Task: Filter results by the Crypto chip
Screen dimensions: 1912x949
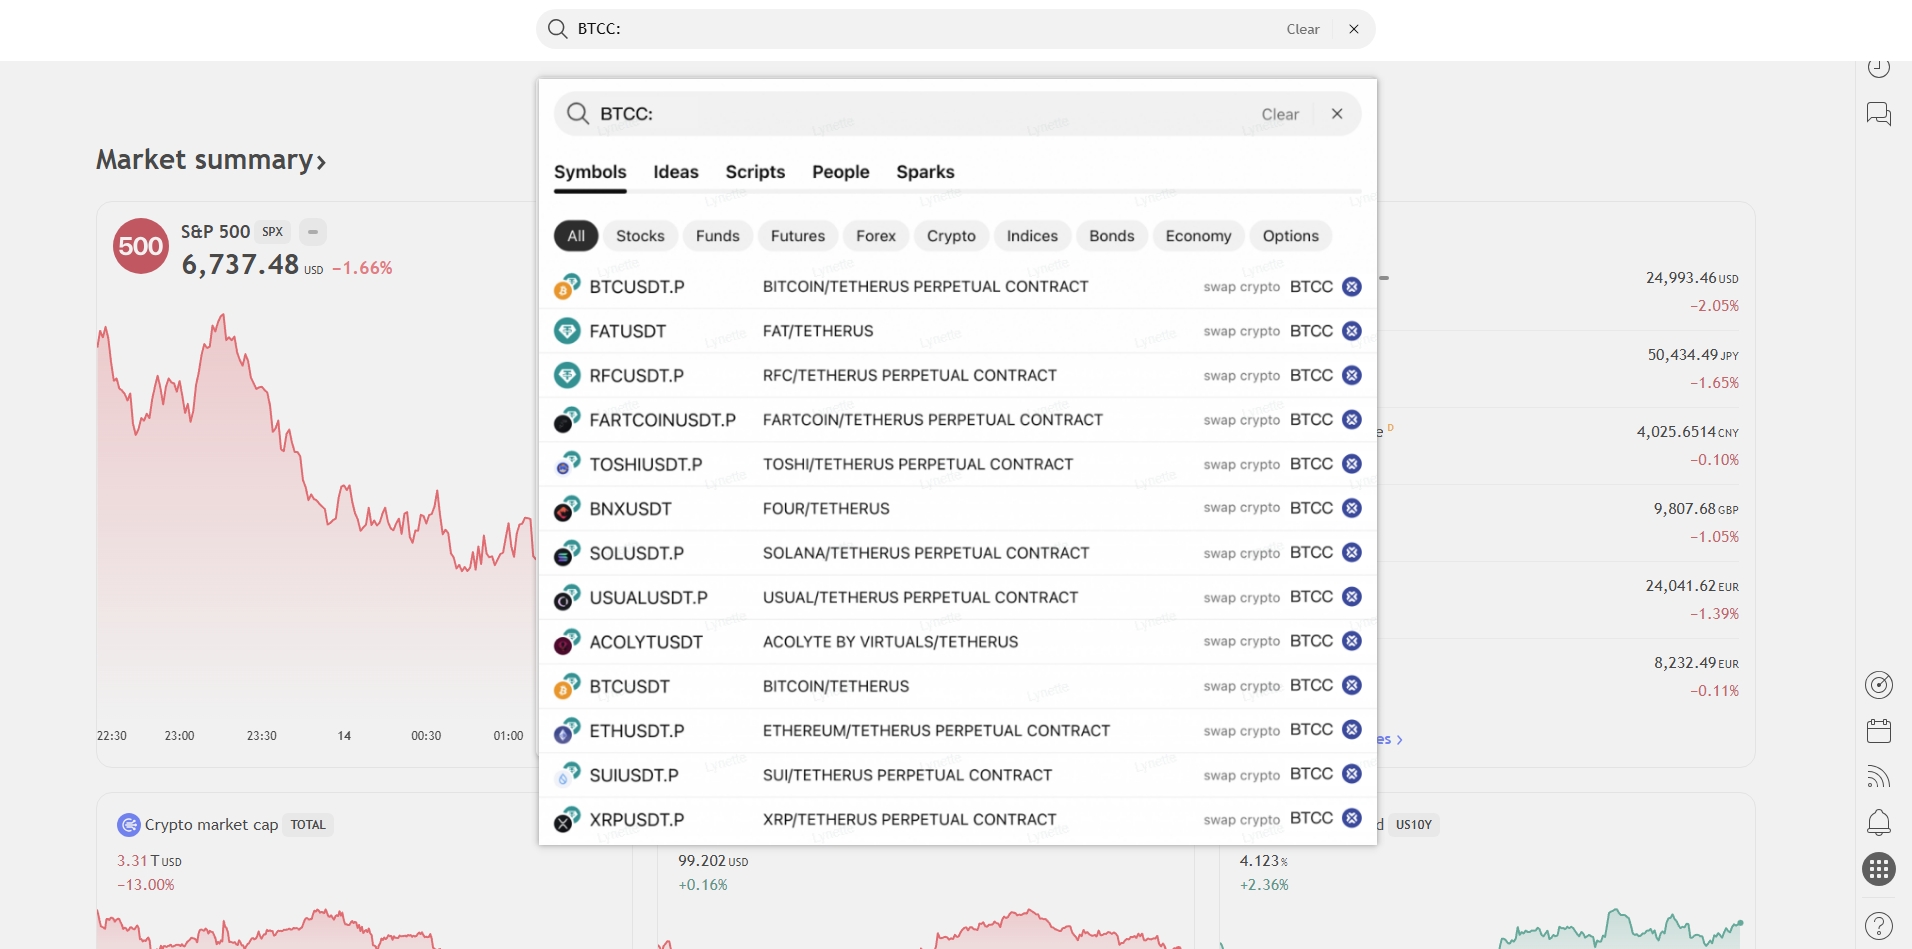Action: point(950,236)
